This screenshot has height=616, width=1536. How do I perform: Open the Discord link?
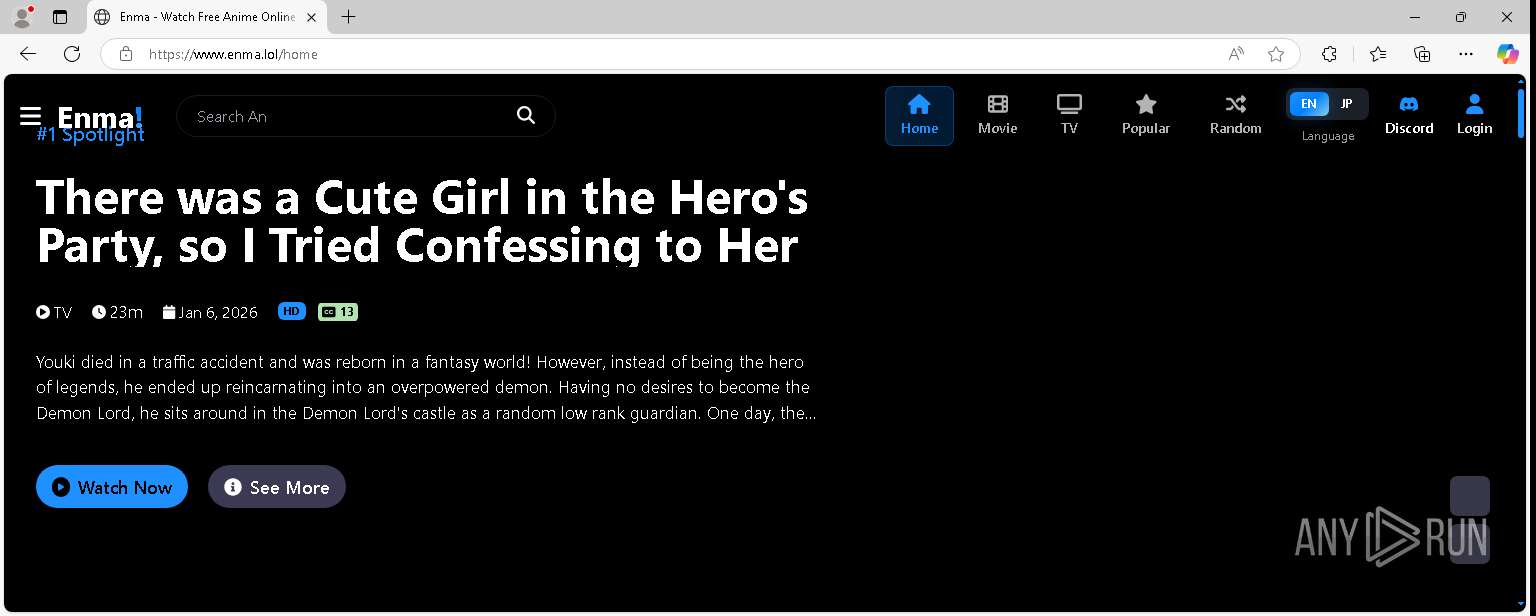[x=1409, y=116]
